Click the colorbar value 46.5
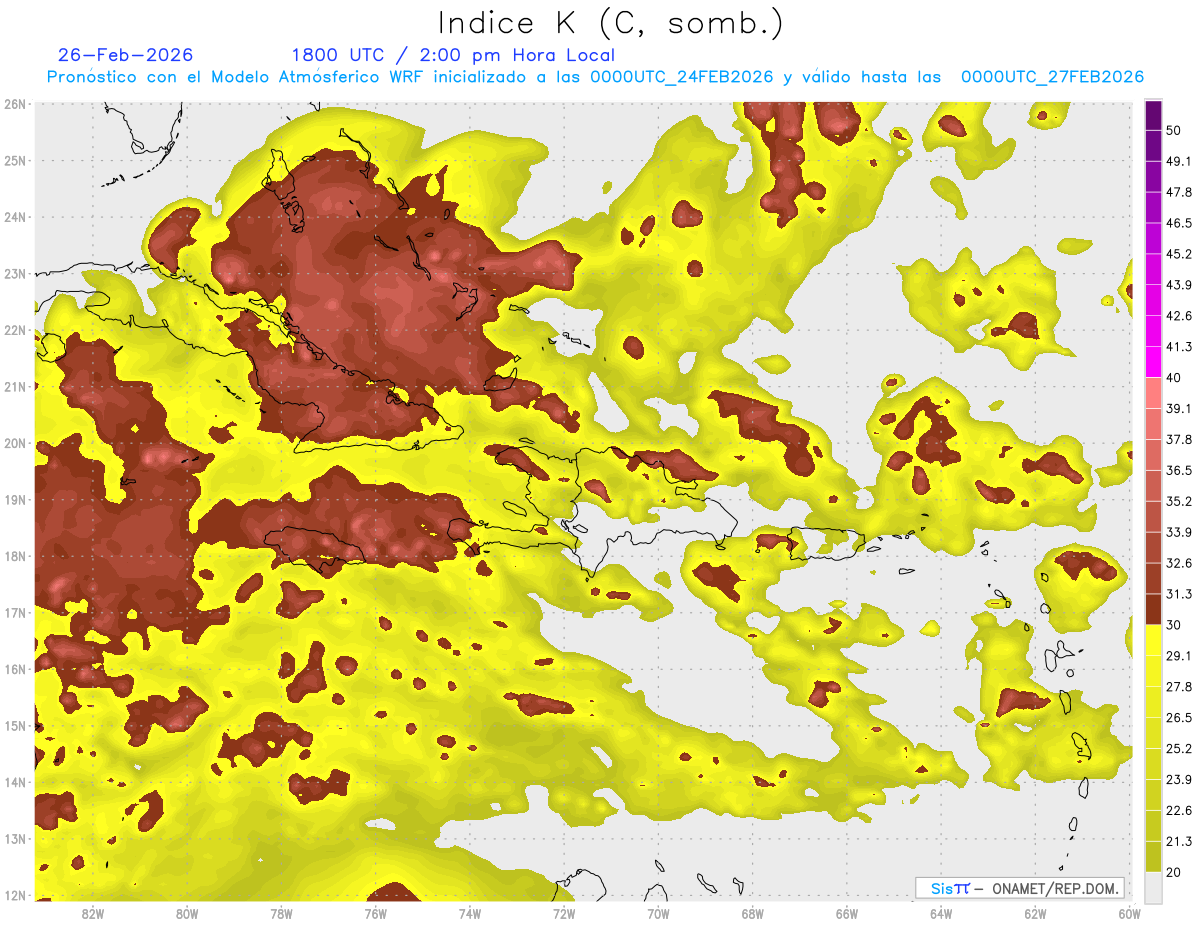 [x=1179, y=223]
